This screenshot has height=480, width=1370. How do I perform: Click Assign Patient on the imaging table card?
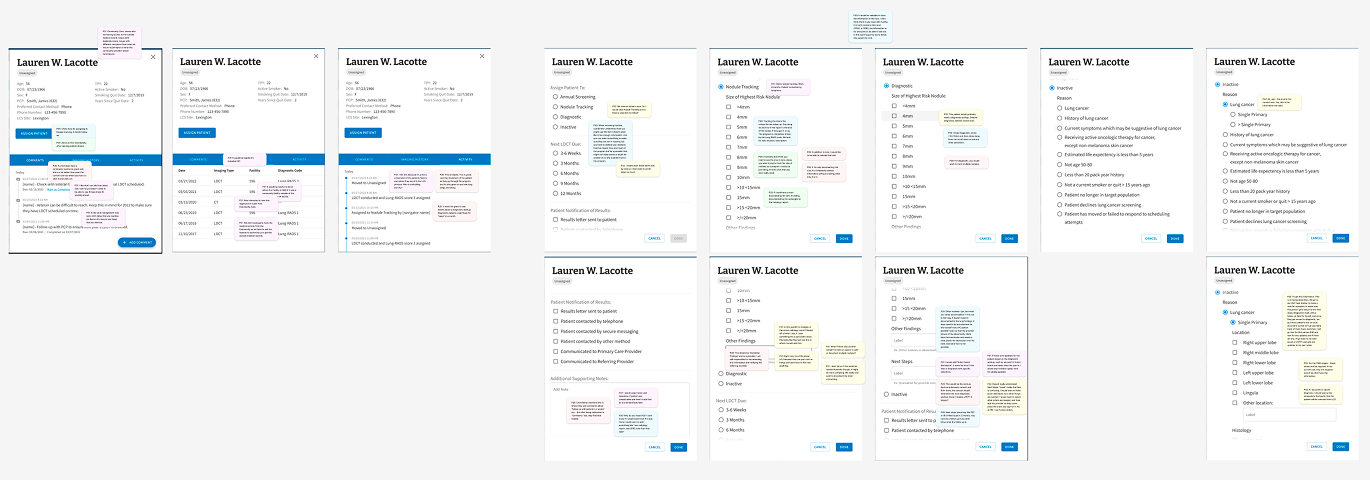coord(197,132)
